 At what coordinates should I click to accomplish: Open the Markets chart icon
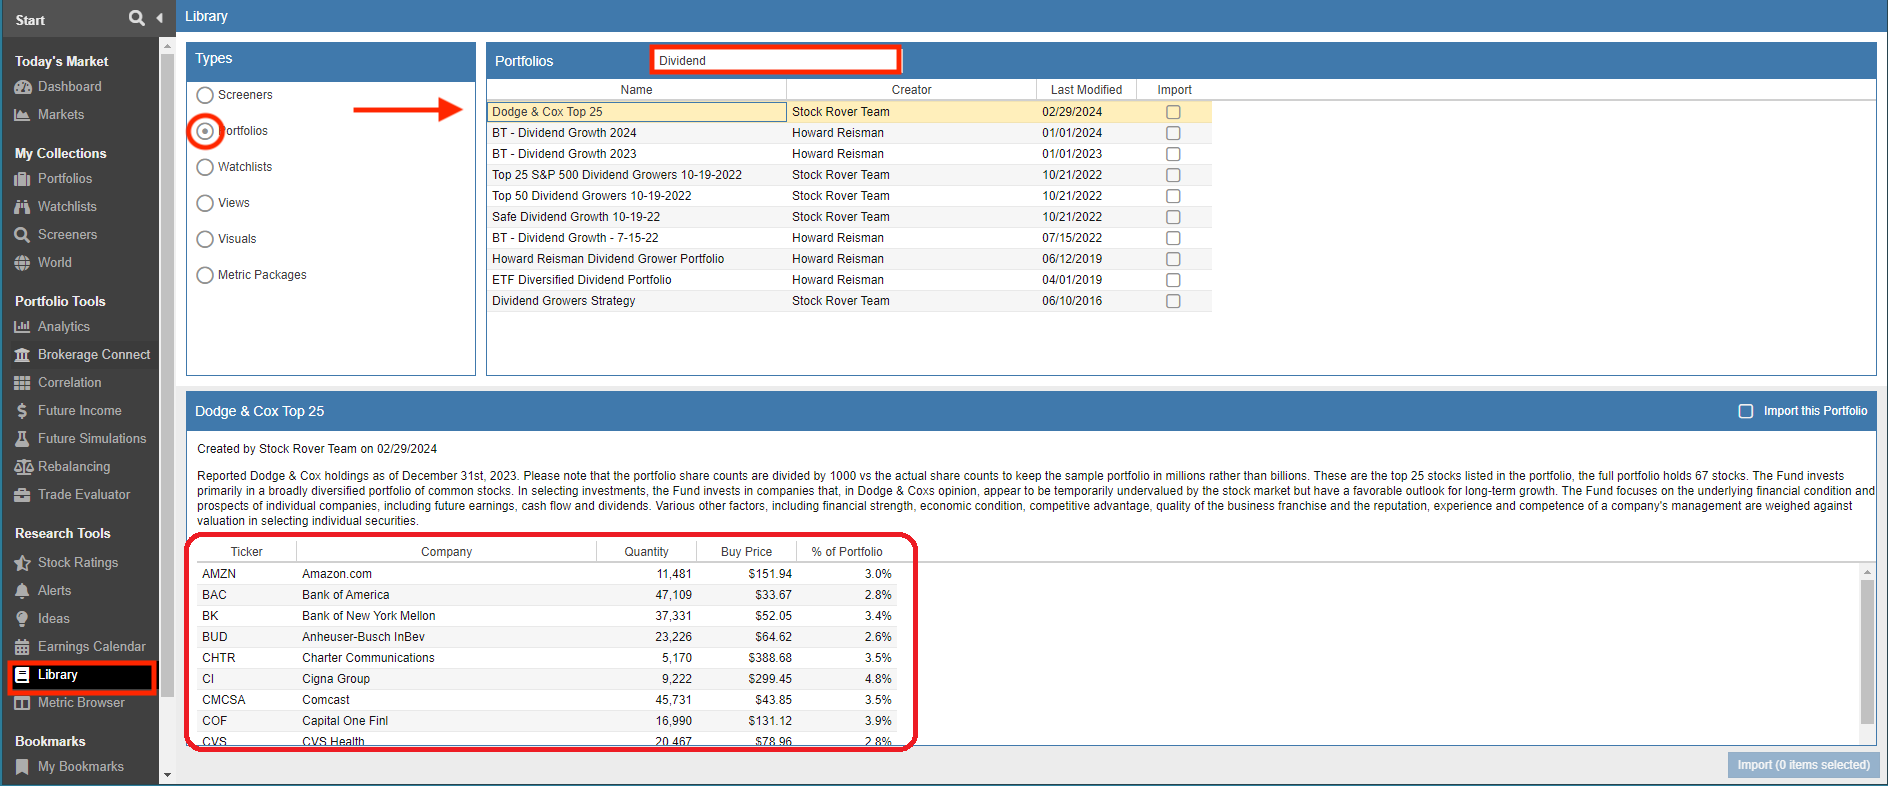[x=22, y=115]
